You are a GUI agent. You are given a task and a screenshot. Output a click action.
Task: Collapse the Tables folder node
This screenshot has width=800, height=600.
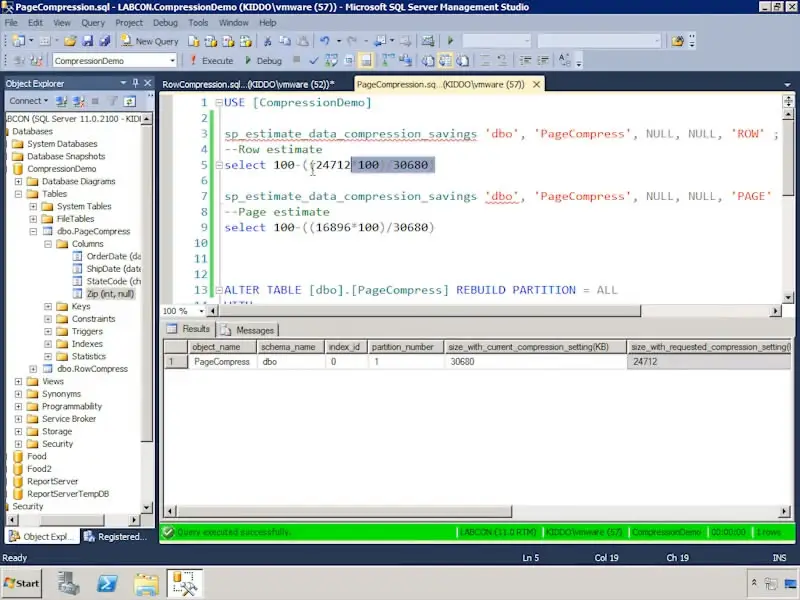coord(18,194)
